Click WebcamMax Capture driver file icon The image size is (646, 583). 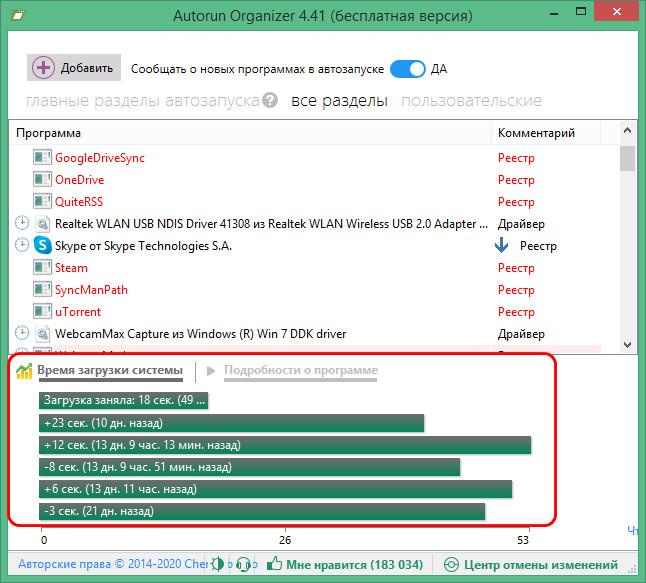click(42, 333)
